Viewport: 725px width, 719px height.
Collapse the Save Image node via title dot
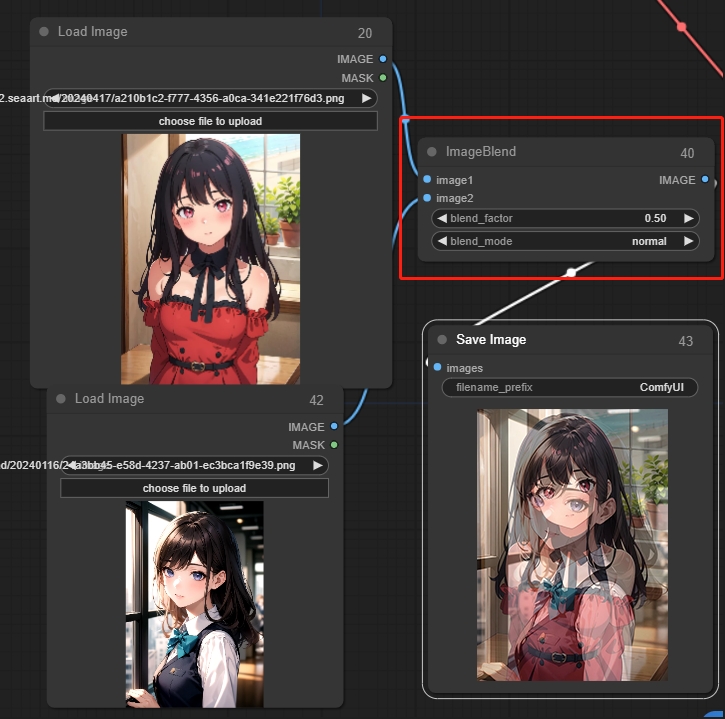pos(442,340)
